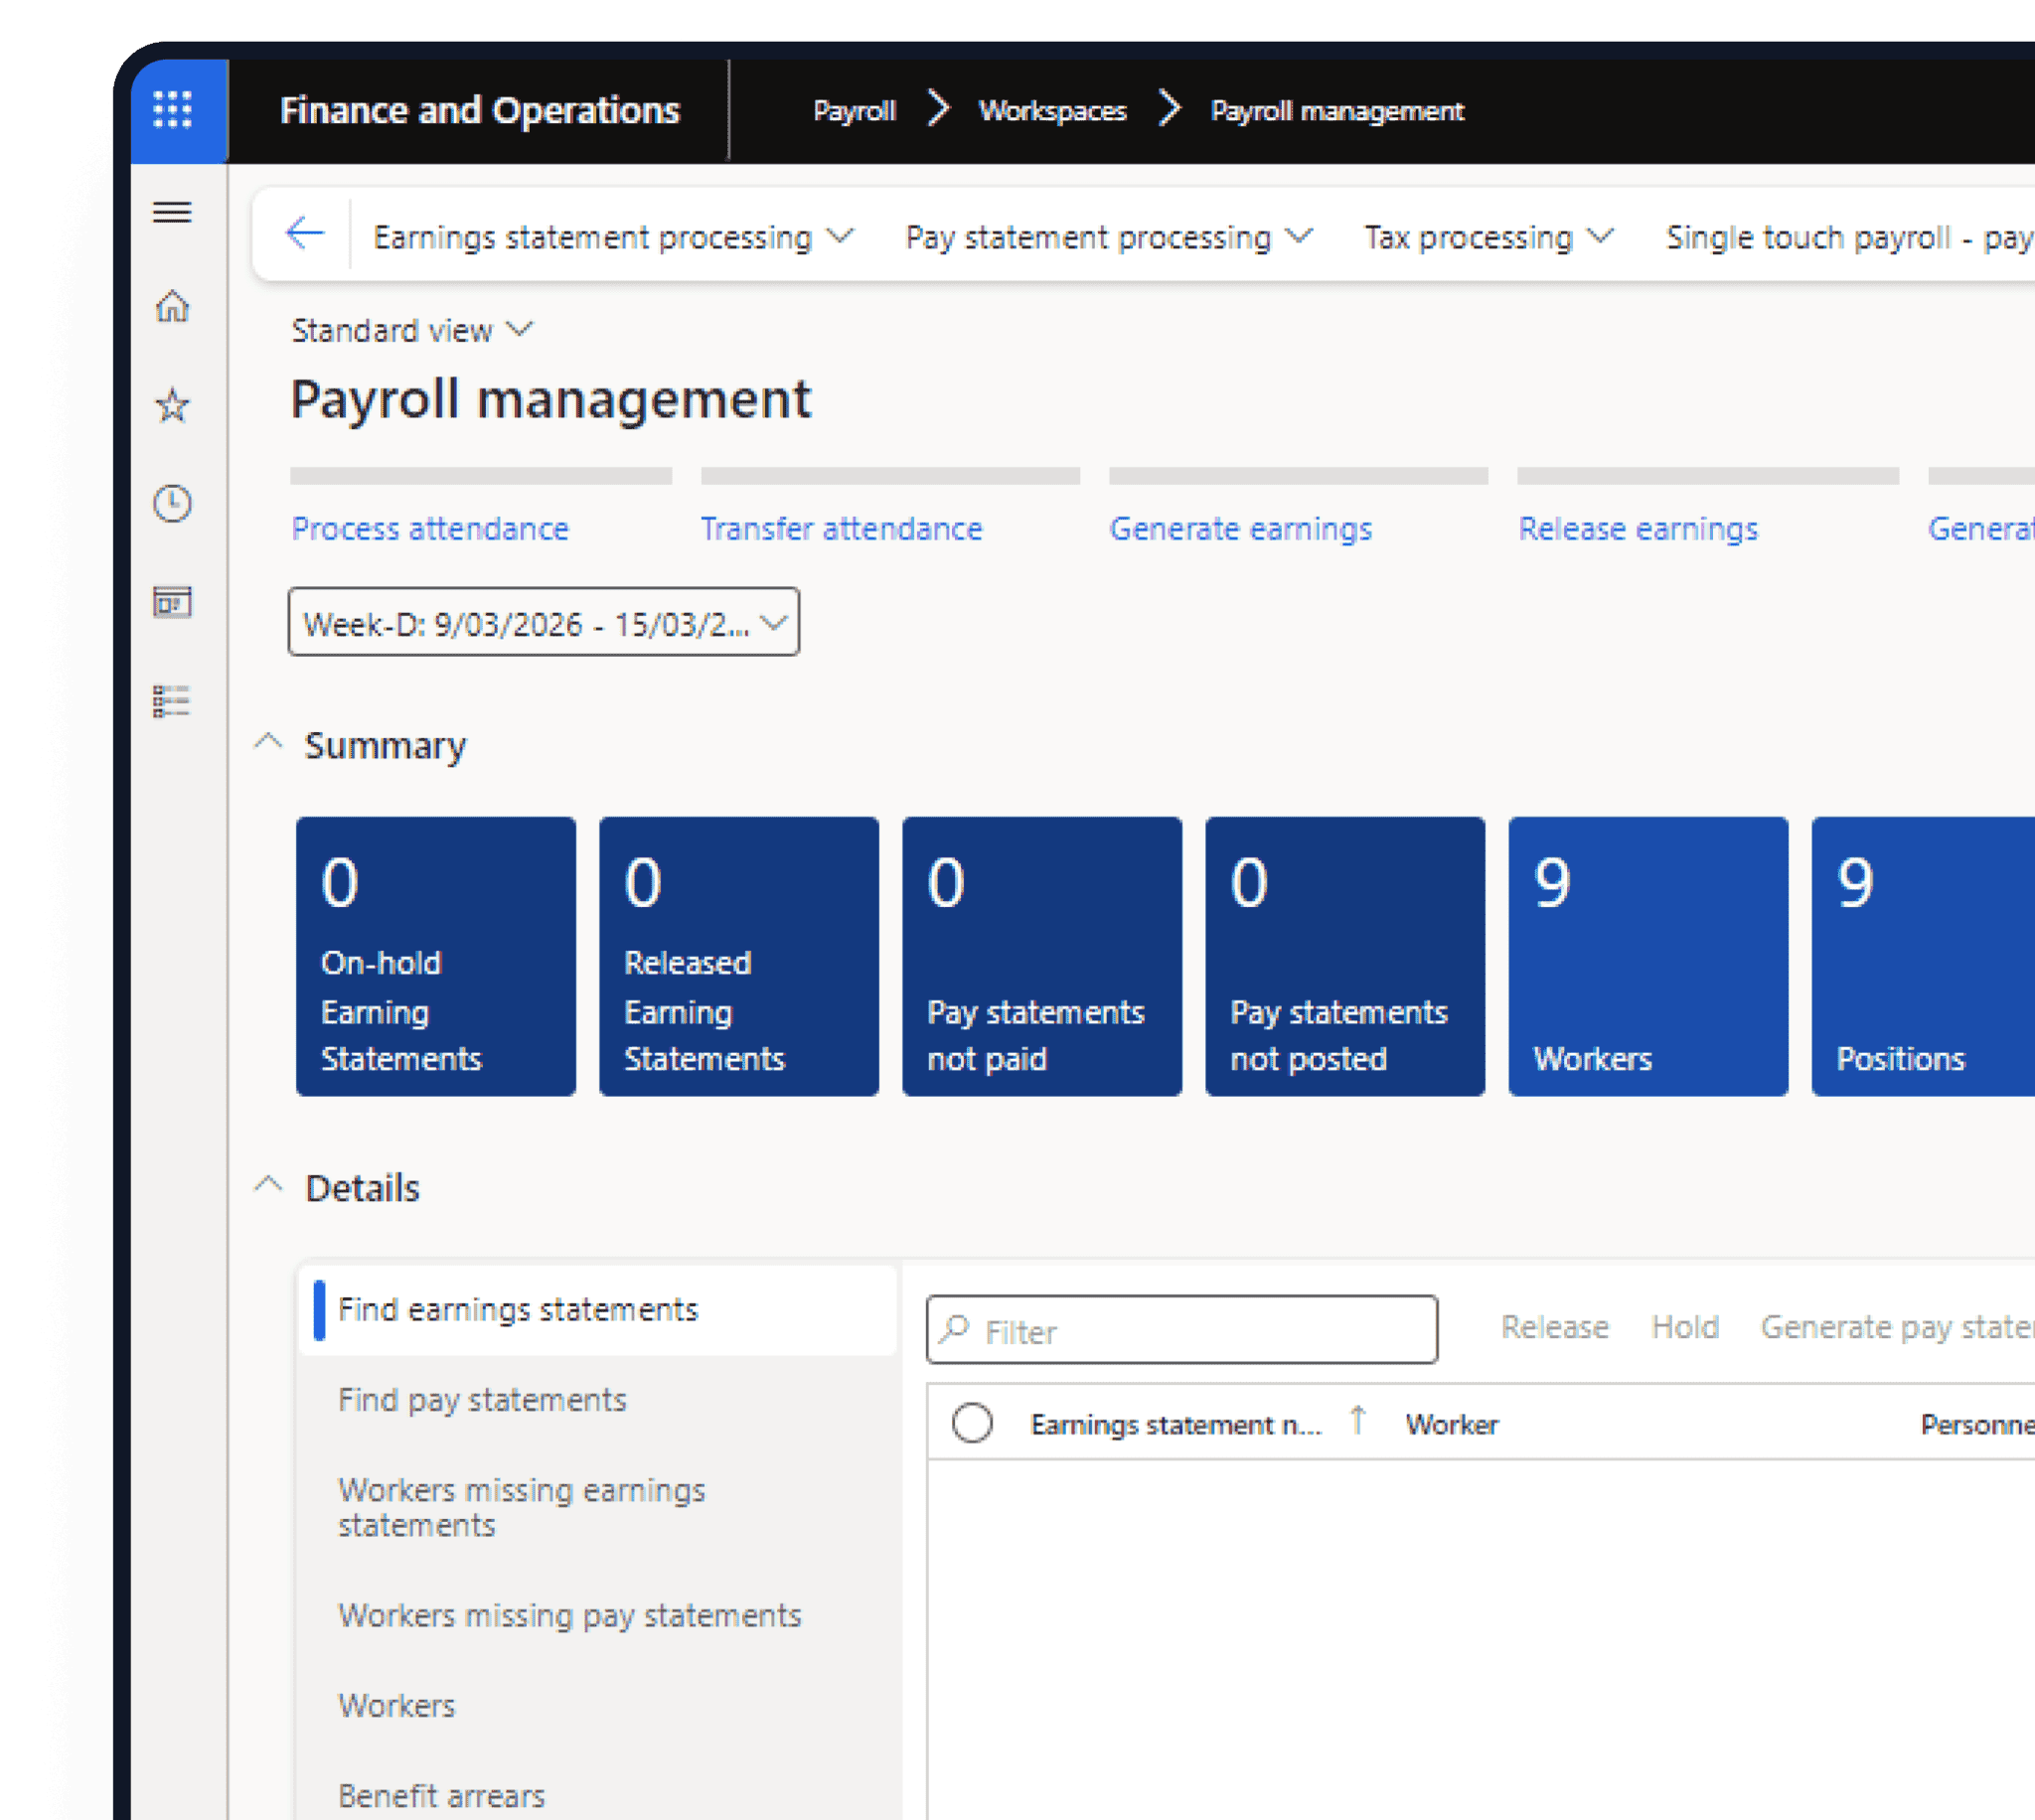
Task: Select the Workers tab in Details
Action: click(598, 1706)
